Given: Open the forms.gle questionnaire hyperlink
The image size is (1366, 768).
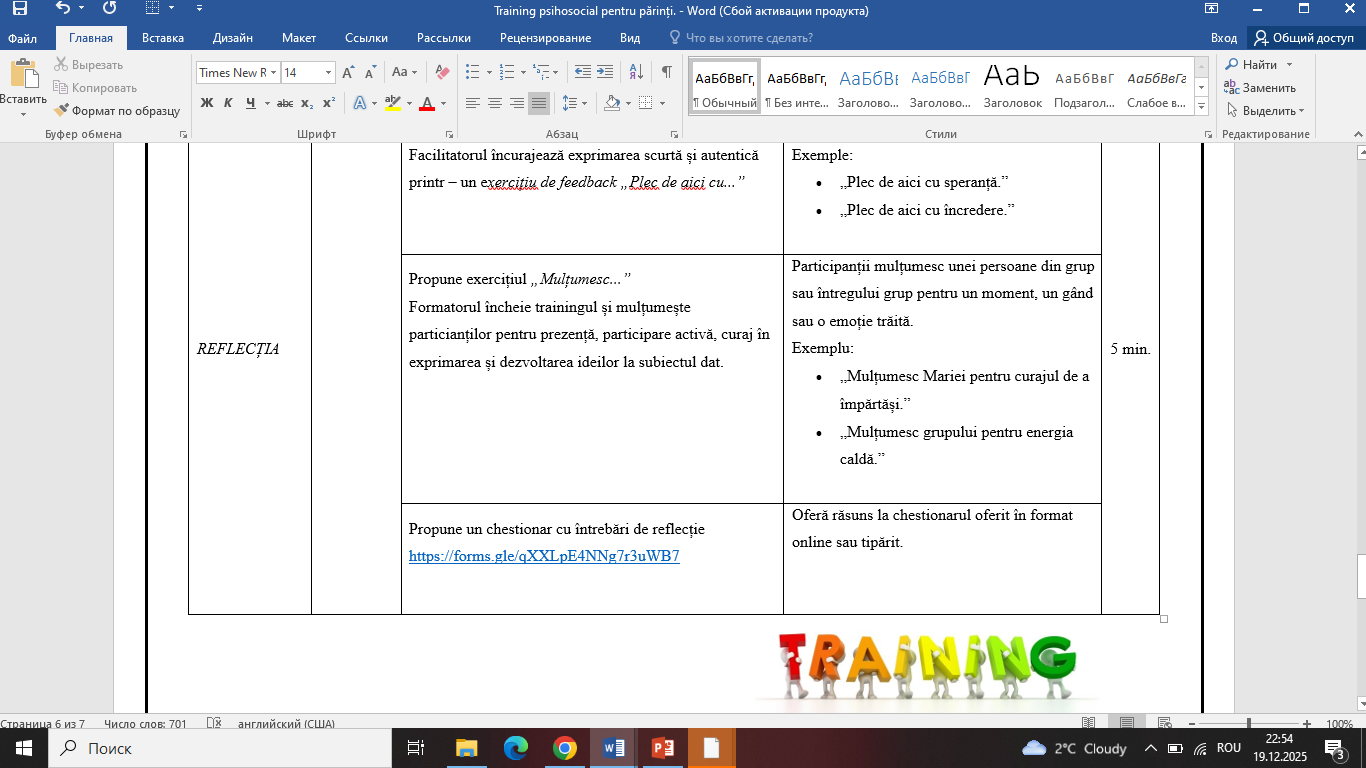Looking at the screenshot, I should click(544, 556).
